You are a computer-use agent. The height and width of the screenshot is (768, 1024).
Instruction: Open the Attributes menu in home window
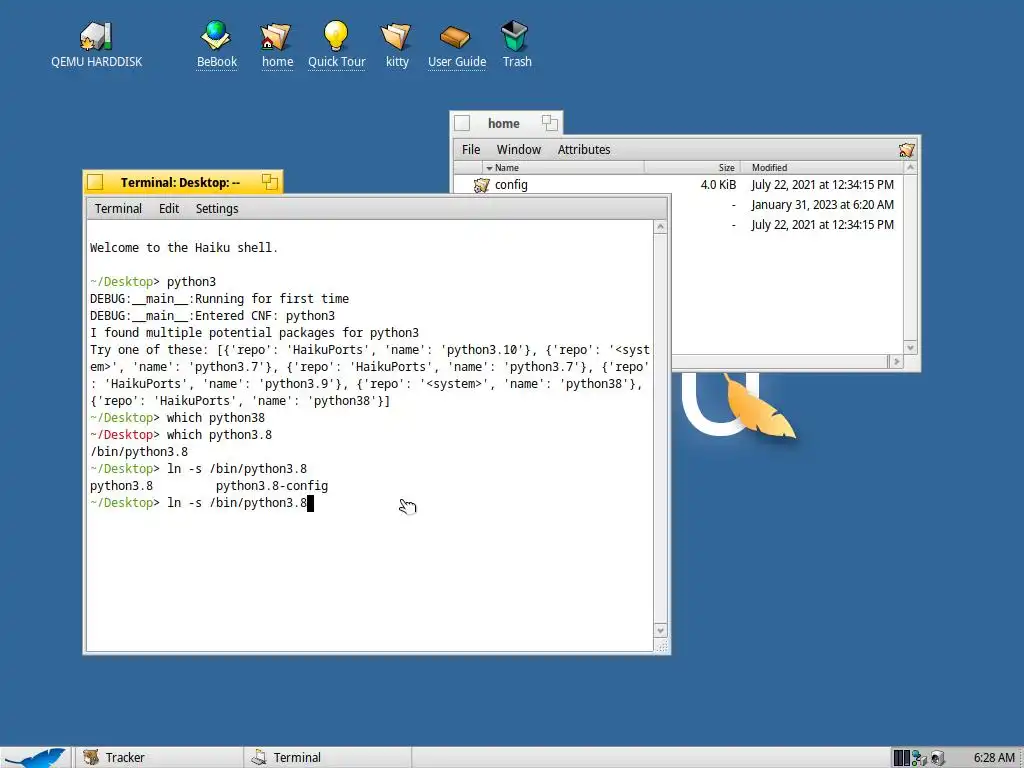(584, 150)
